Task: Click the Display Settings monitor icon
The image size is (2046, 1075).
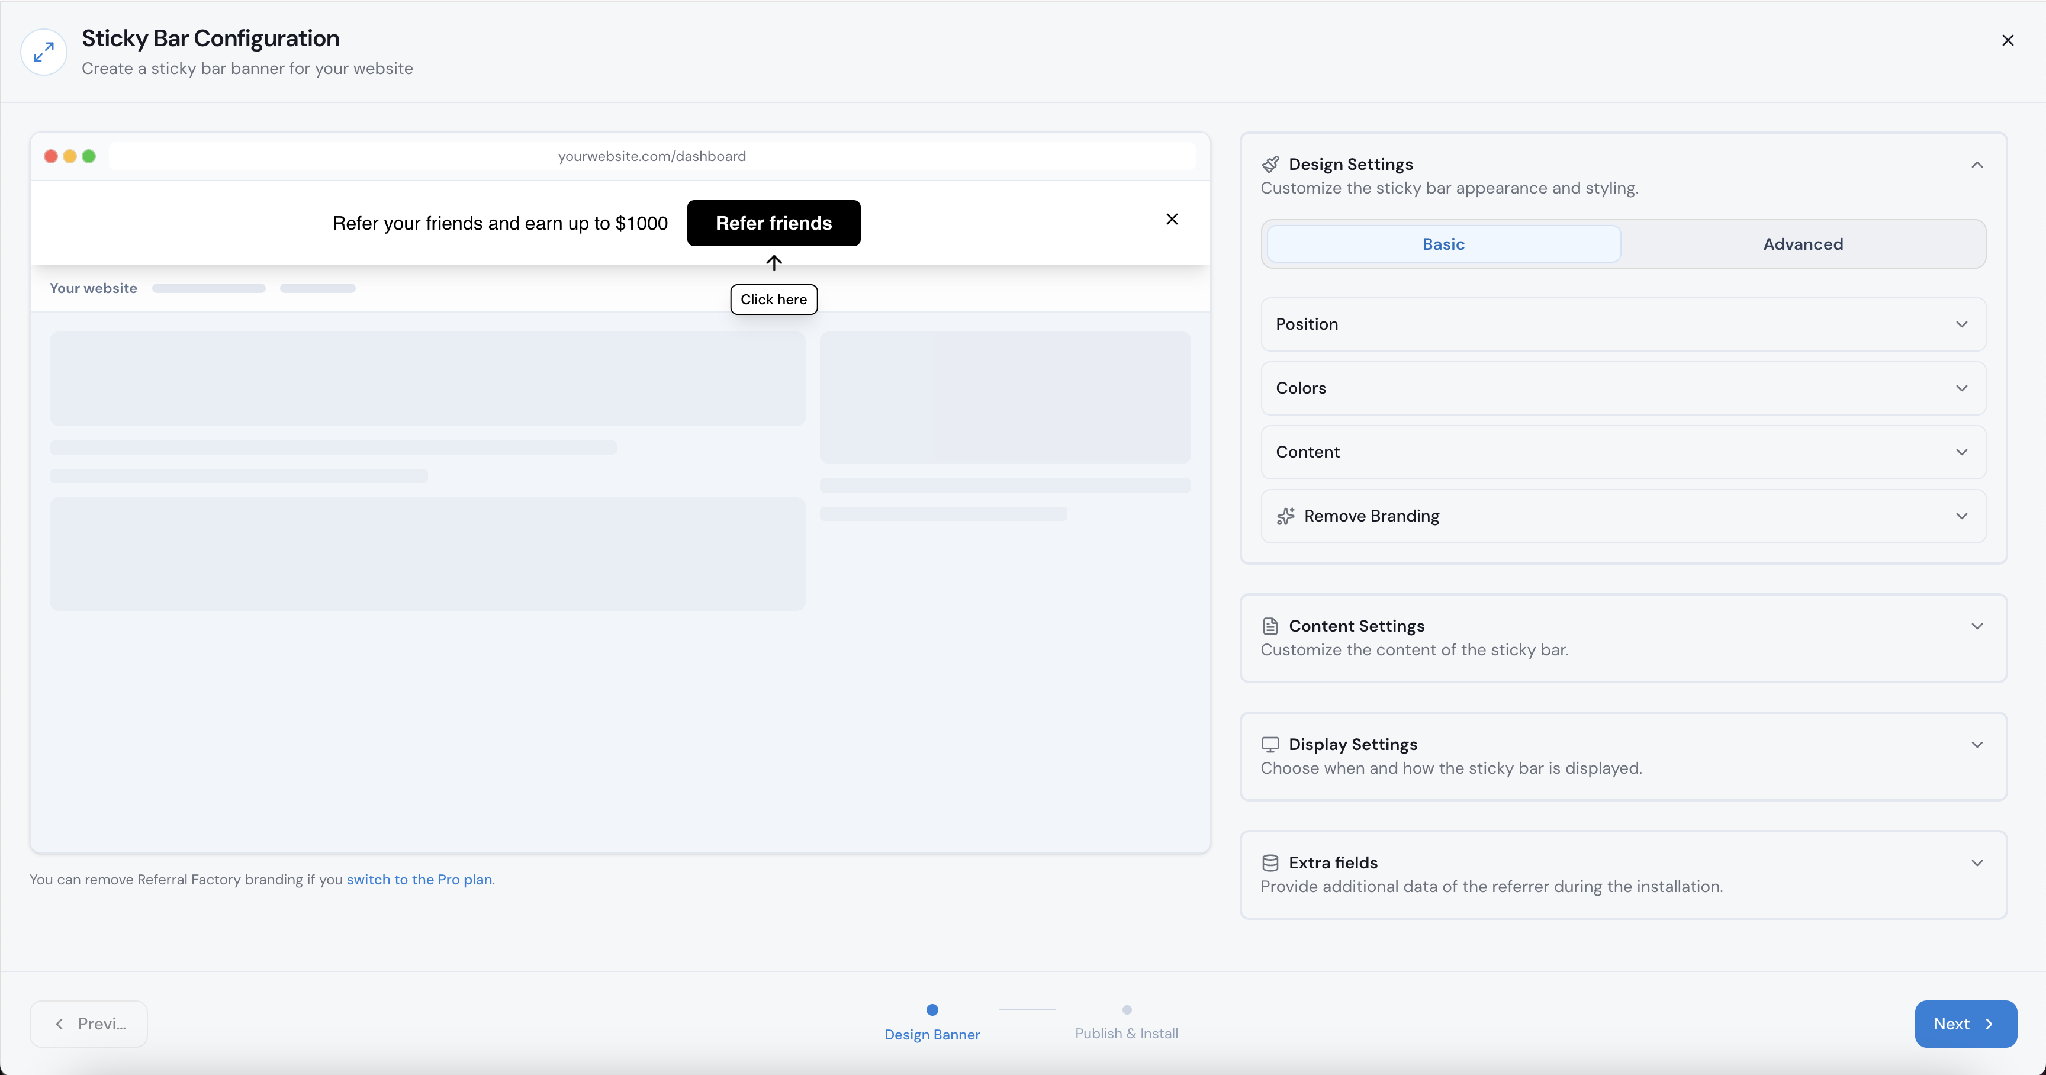Action: pyautogui.click(x=1270, y=744)
